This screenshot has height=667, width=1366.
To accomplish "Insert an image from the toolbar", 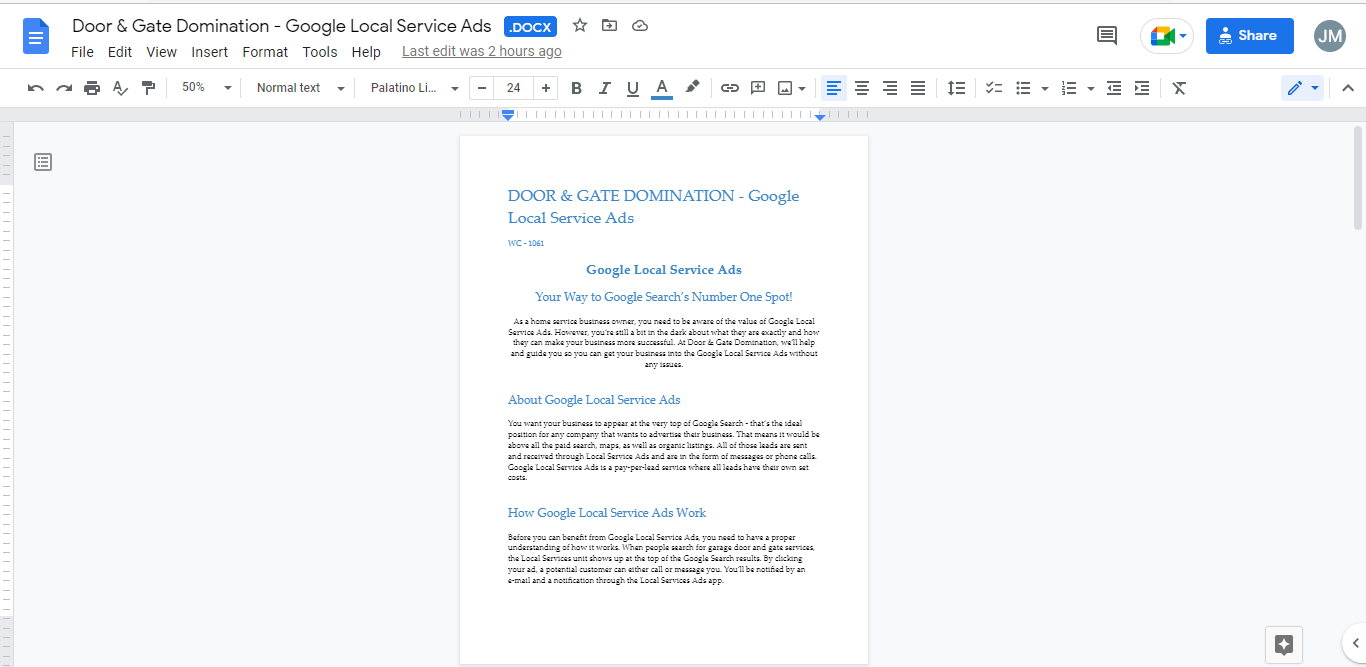I will point(785,88).
